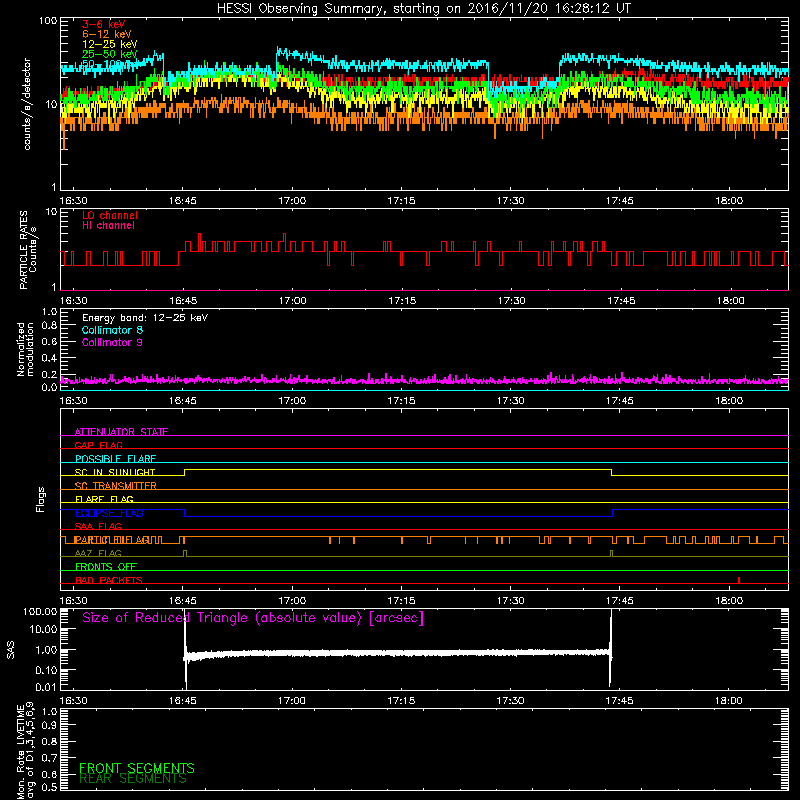
Task: Click the PARTICLE FLAG label
Action: [x=112, y=539]
